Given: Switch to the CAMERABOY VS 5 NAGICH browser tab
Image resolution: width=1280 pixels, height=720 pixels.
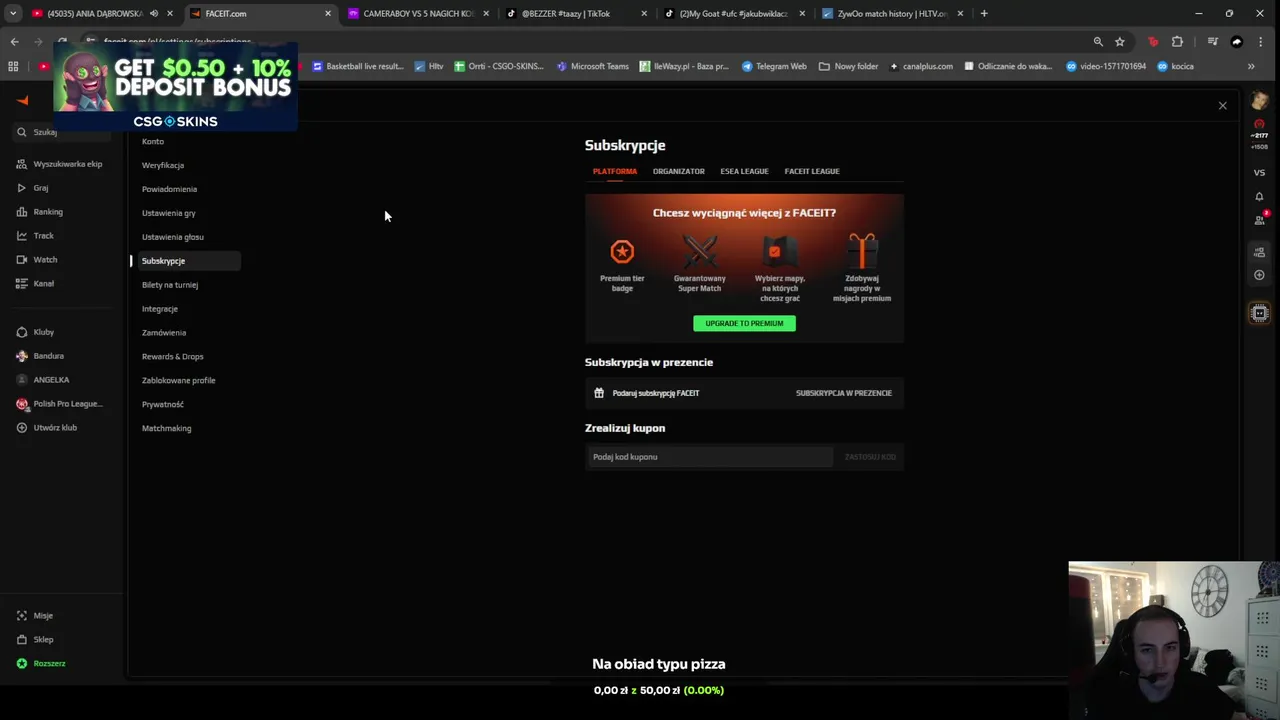Looking at the screenshot, I should coord(419,14).
